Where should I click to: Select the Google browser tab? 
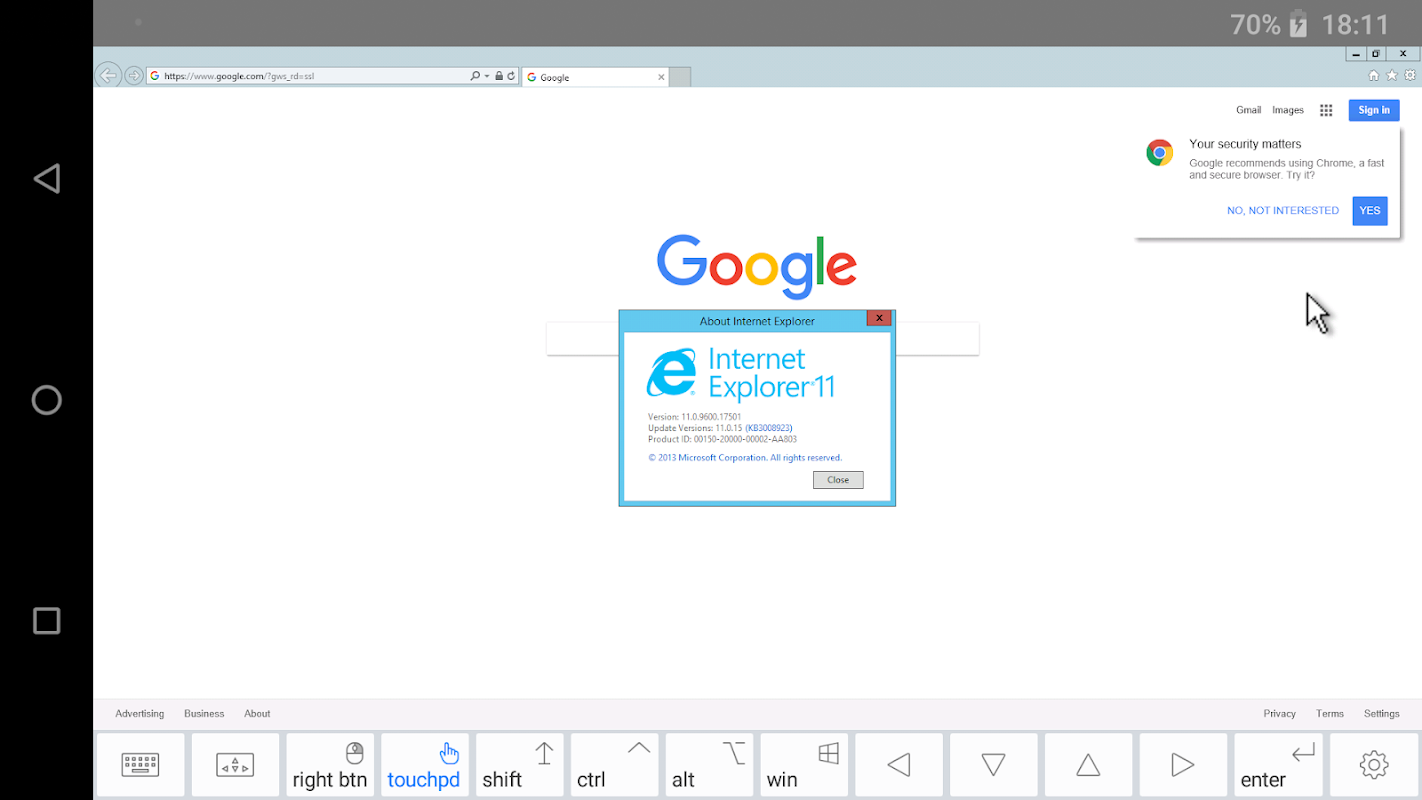tap(595, 77)
